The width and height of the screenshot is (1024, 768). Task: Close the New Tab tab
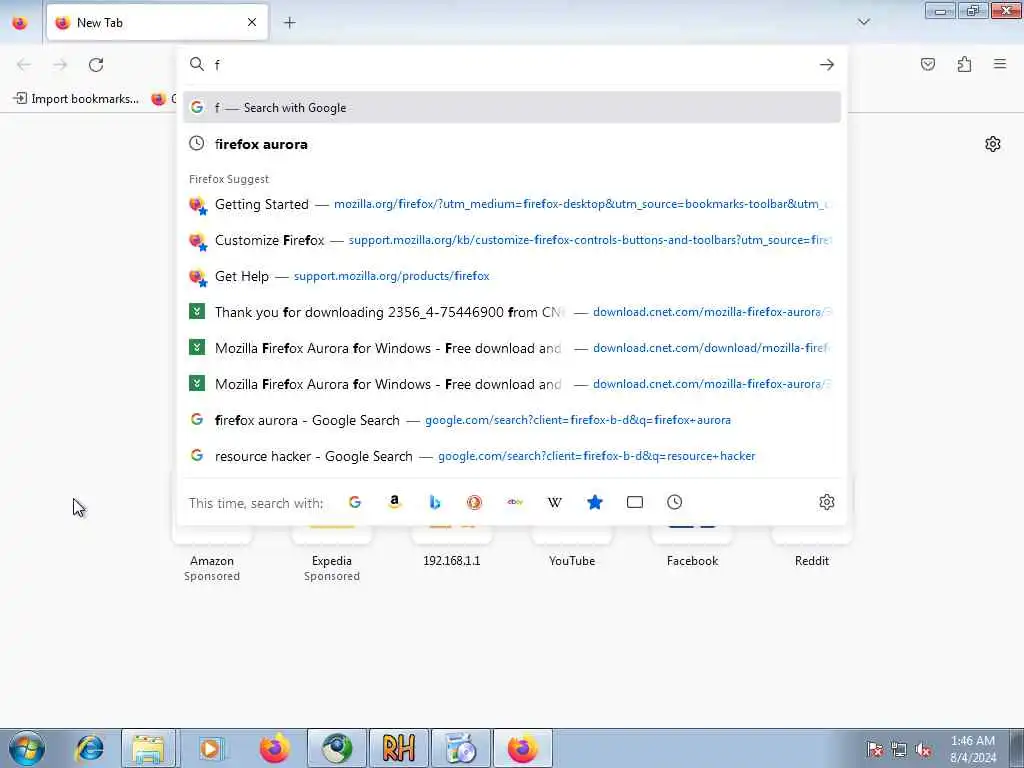click(x=252, y=23)
